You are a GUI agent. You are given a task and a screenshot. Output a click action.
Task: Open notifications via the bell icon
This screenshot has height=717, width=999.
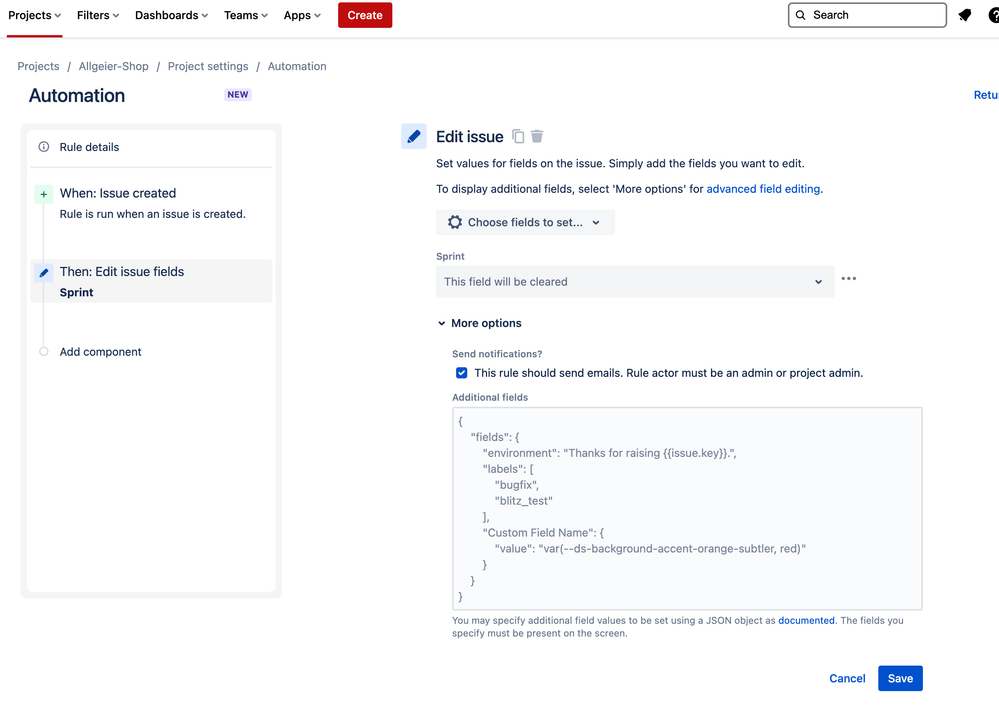(964, 15)
